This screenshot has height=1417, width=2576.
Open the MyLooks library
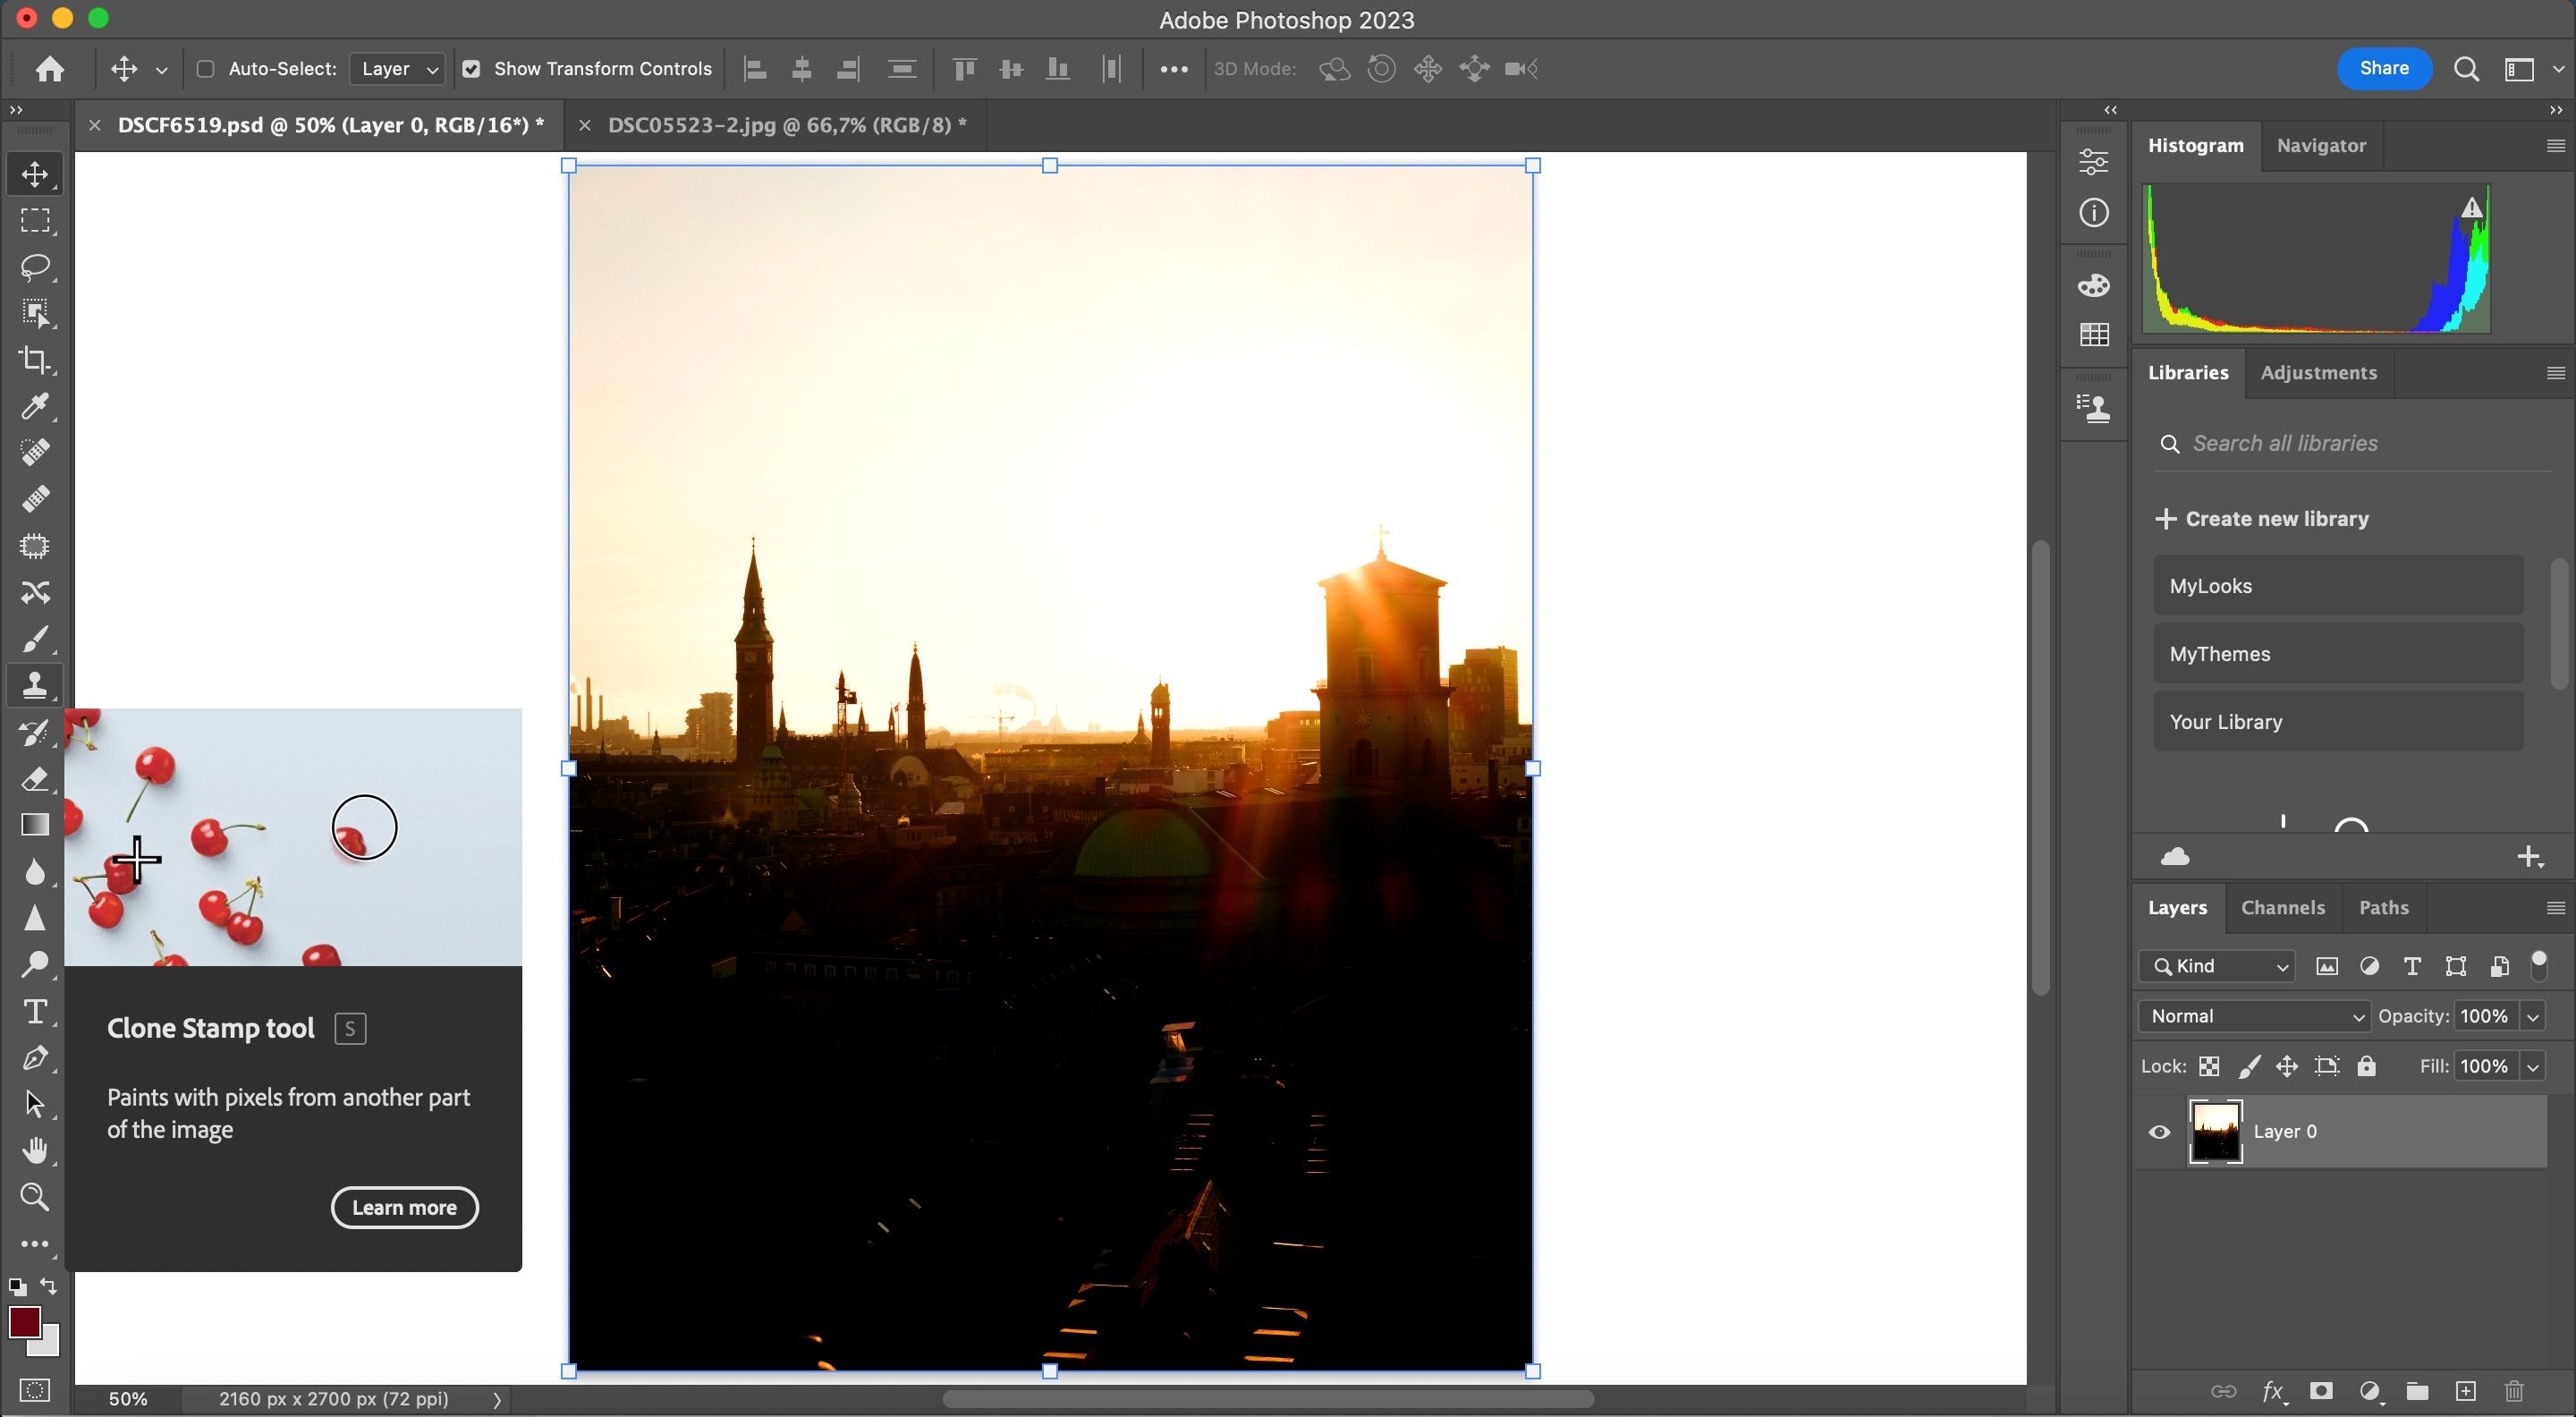pyautogui.click(x=2338, y=586)
